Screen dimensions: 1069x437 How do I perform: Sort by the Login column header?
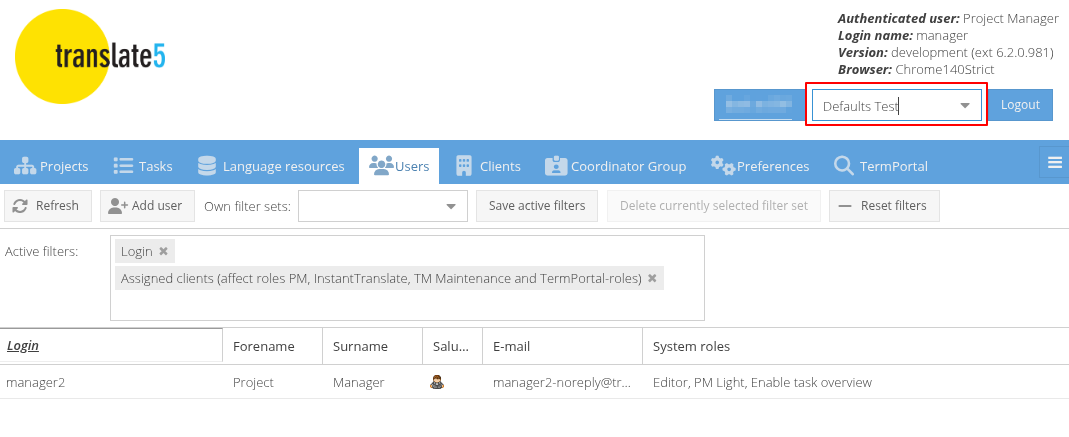[23, 346]
